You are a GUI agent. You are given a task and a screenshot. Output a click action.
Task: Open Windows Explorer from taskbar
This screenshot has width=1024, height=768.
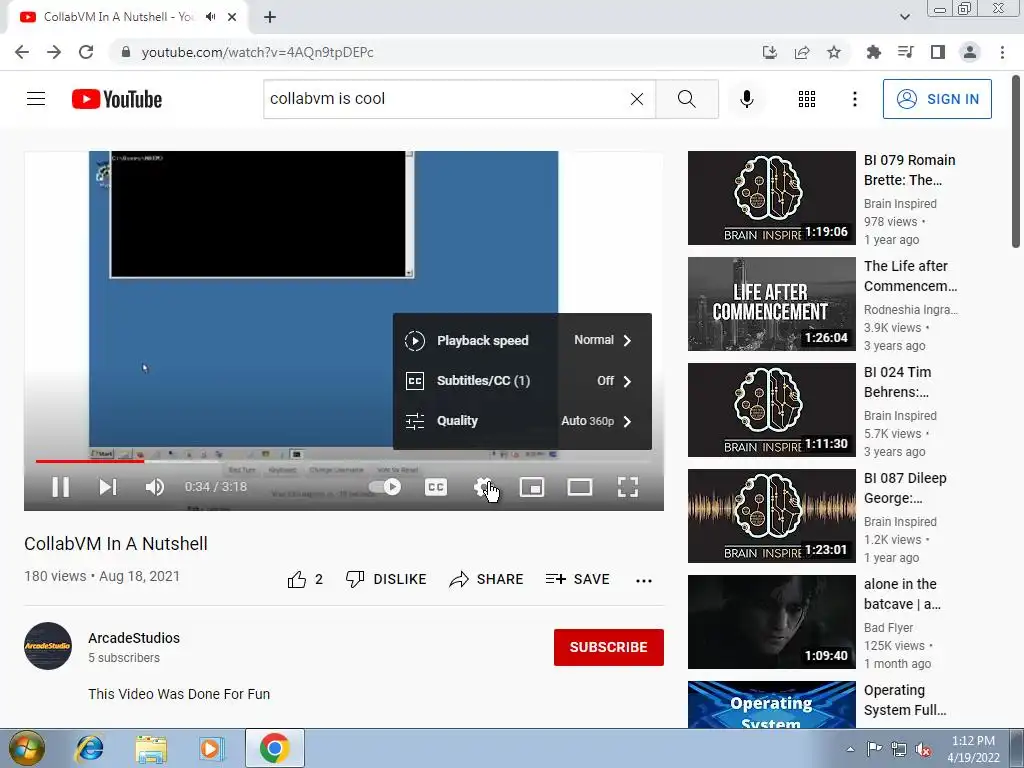click(151, 748)
